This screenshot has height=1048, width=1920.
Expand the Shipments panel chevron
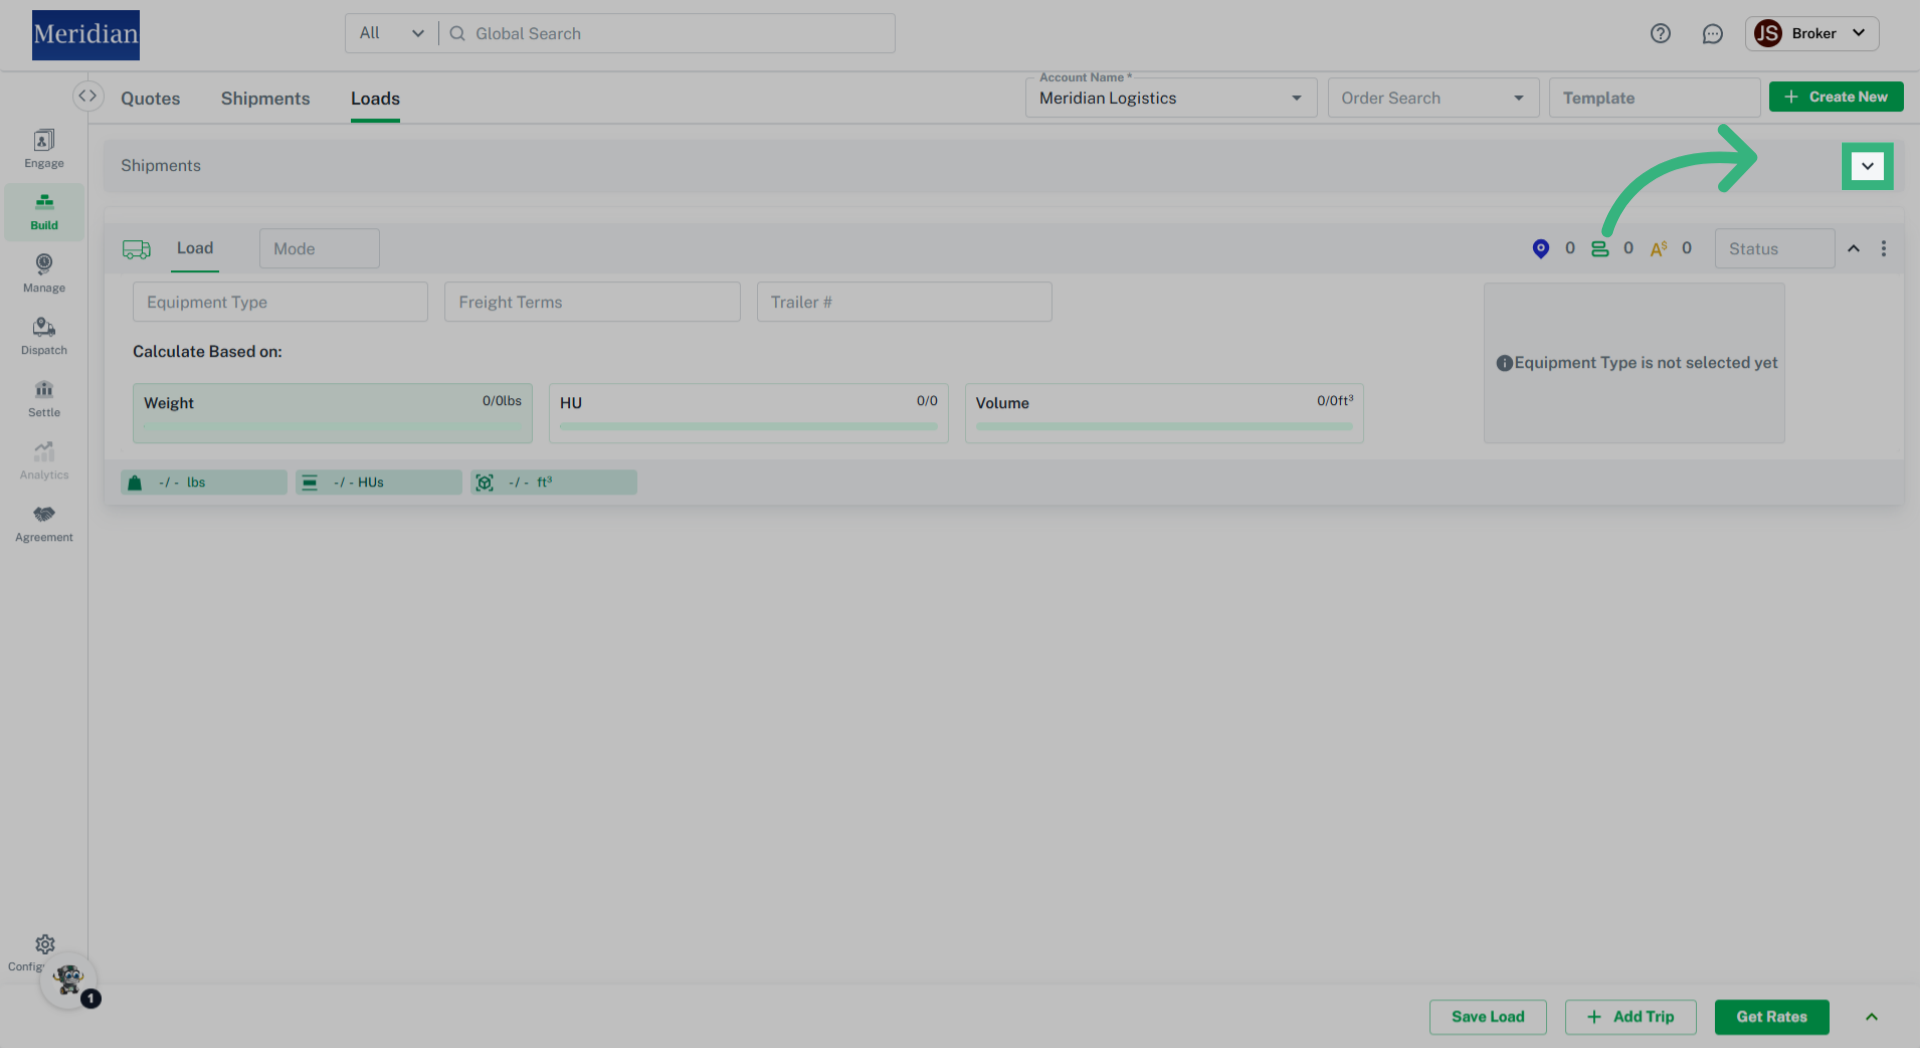coord(1868,165)
